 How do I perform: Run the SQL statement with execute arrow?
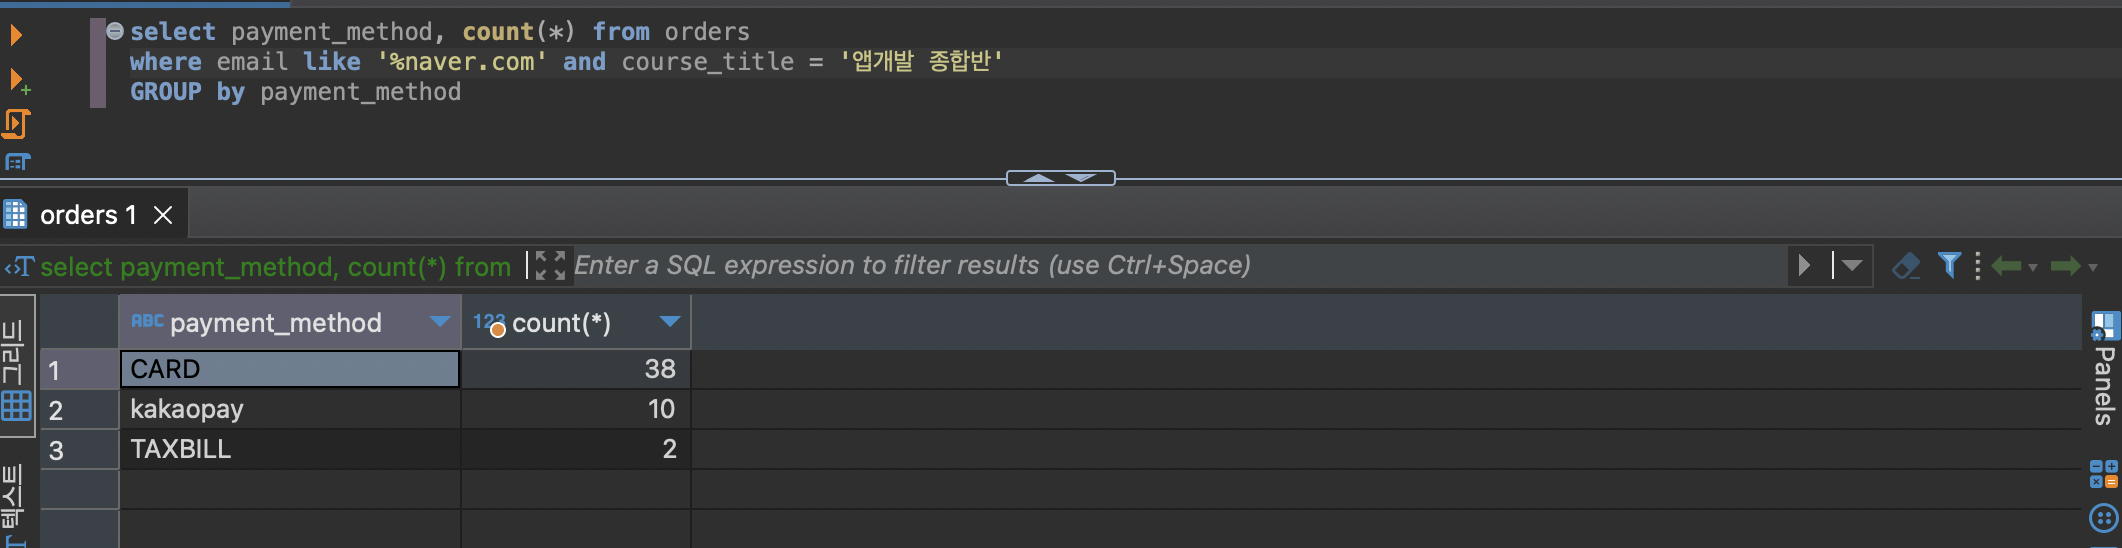tap(15, 36)
